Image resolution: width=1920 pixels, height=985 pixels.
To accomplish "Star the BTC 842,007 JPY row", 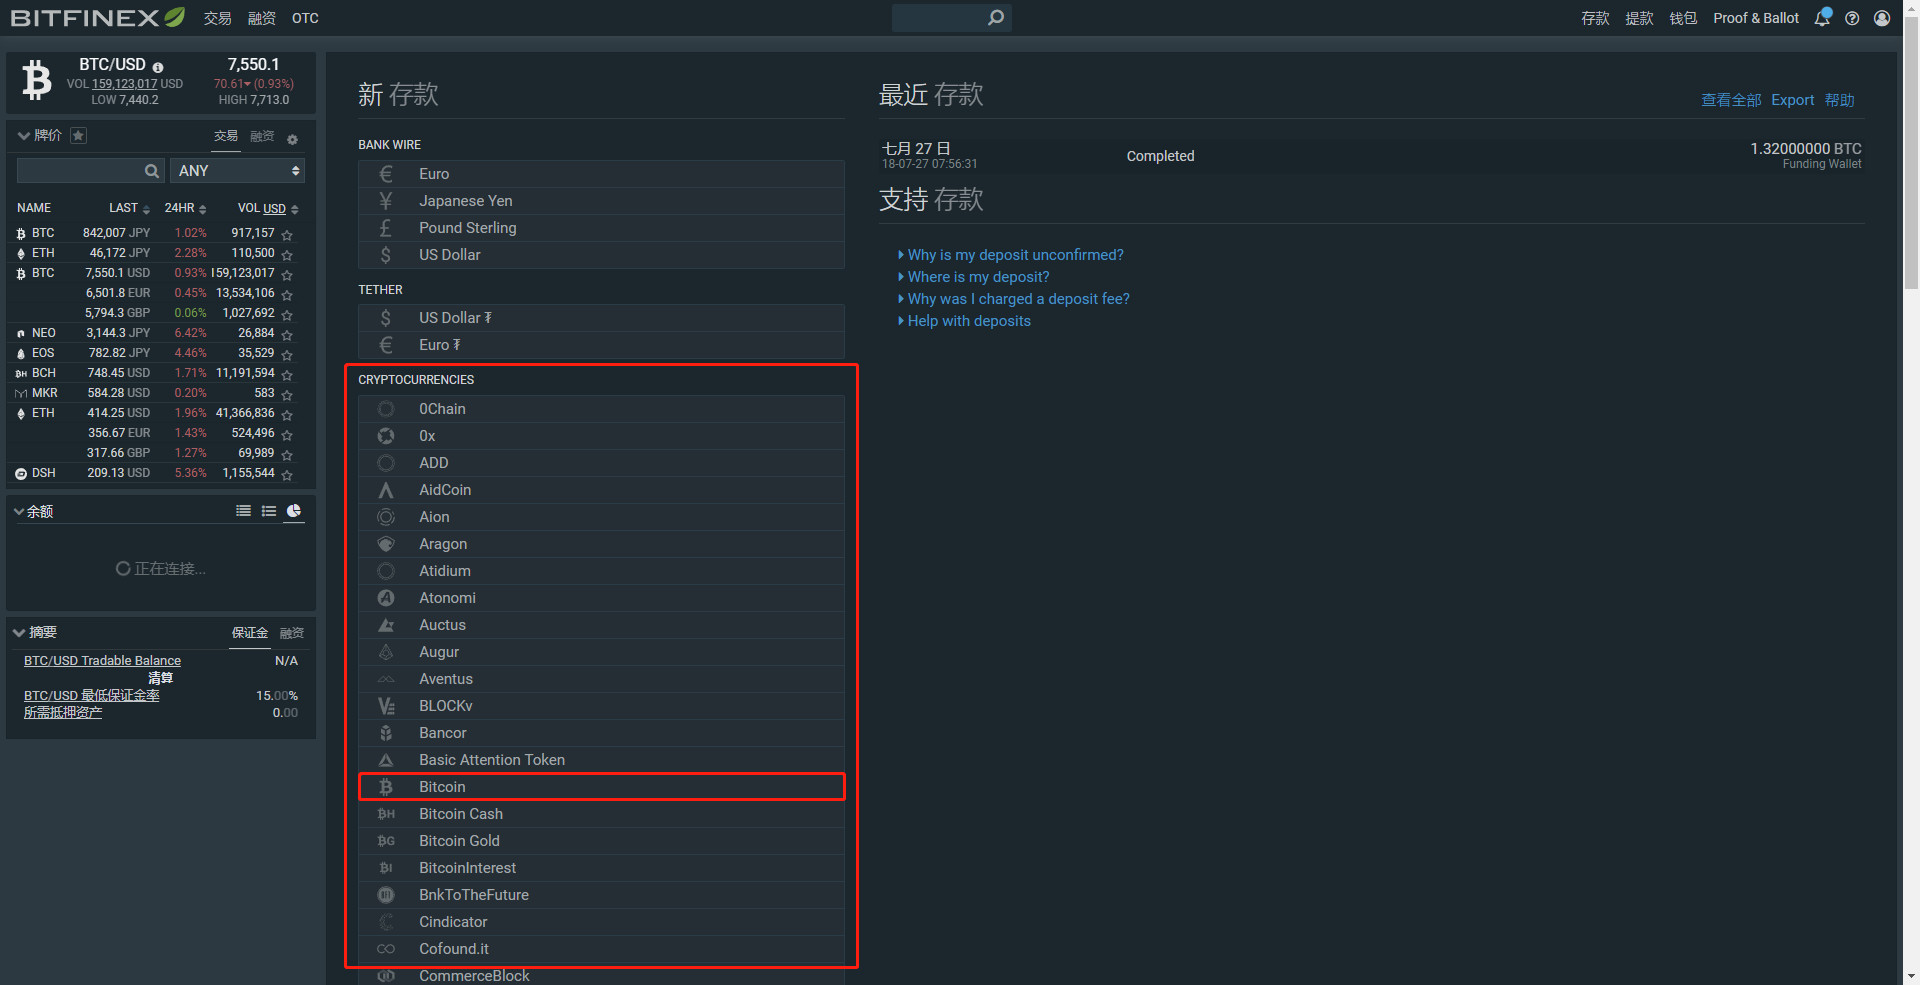I will click(x=287, y=235).
